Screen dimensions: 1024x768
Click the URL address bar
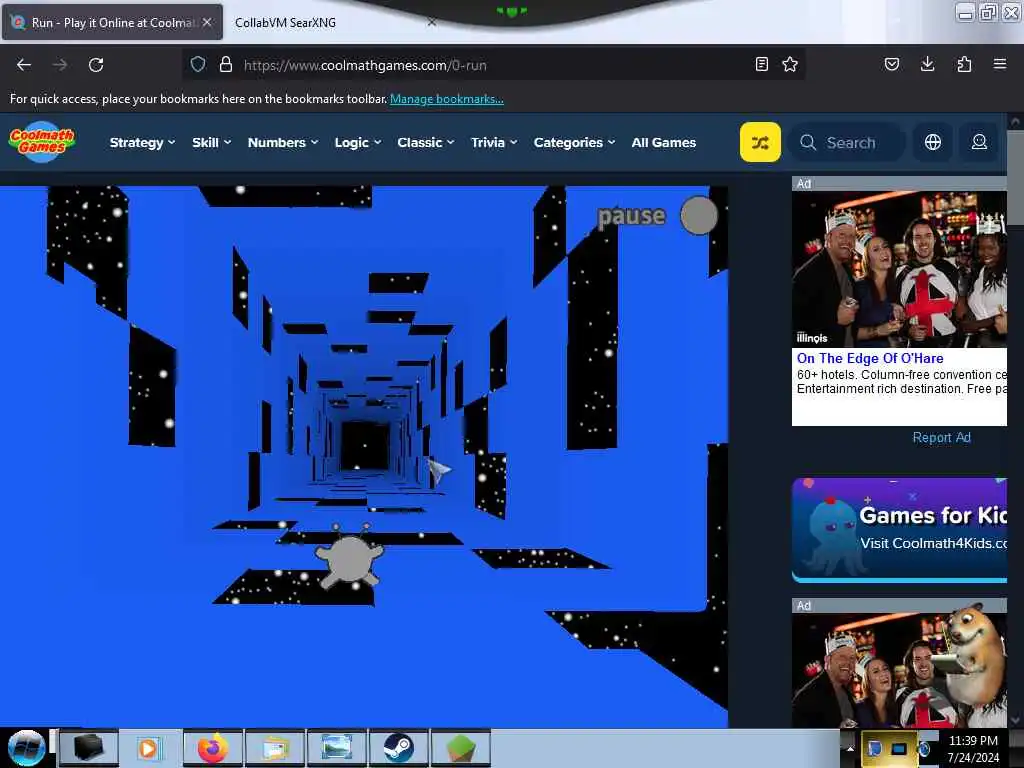tap(496, 65)
